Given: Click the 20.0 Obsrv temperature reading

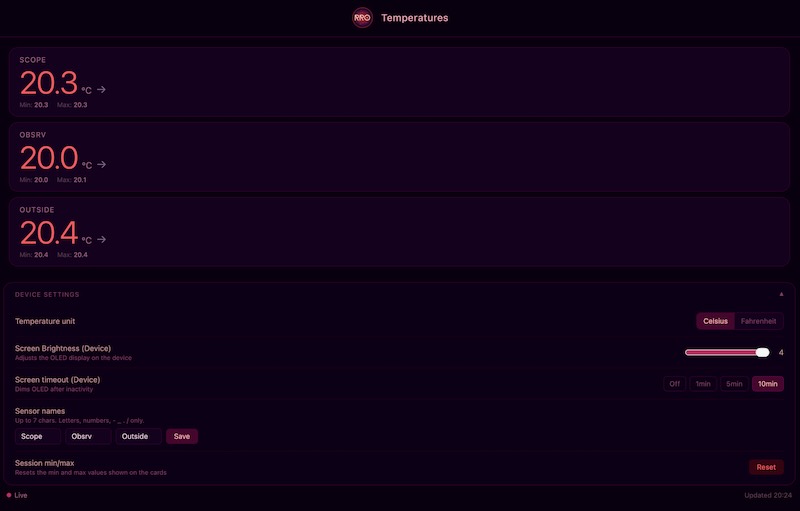Looking at the screenshot, I should point(49,158).
